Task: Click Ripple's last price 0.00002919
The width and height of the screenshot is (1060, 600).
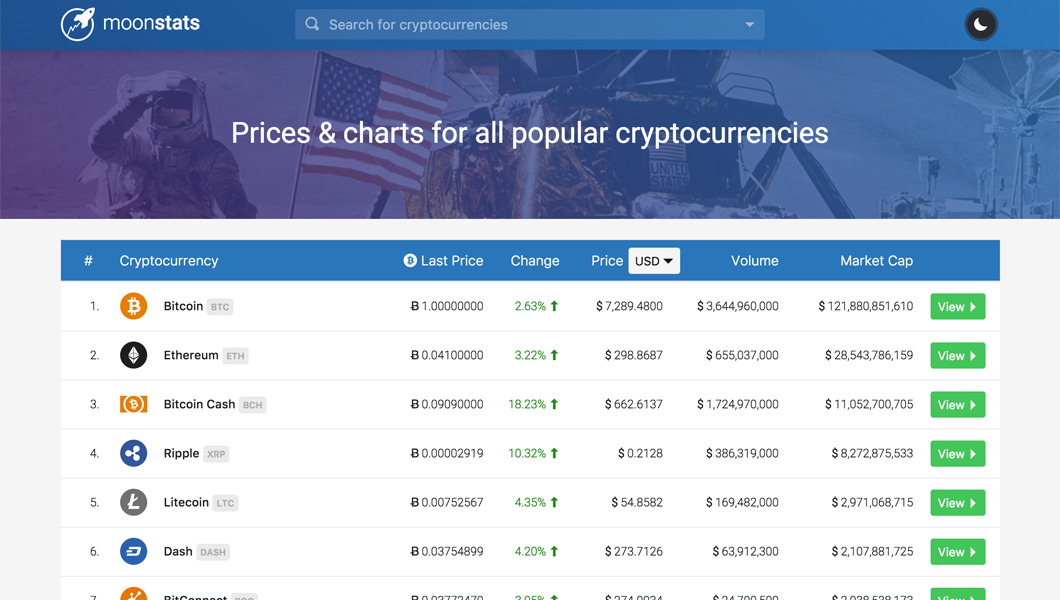Action: click(x=447, y=453)
